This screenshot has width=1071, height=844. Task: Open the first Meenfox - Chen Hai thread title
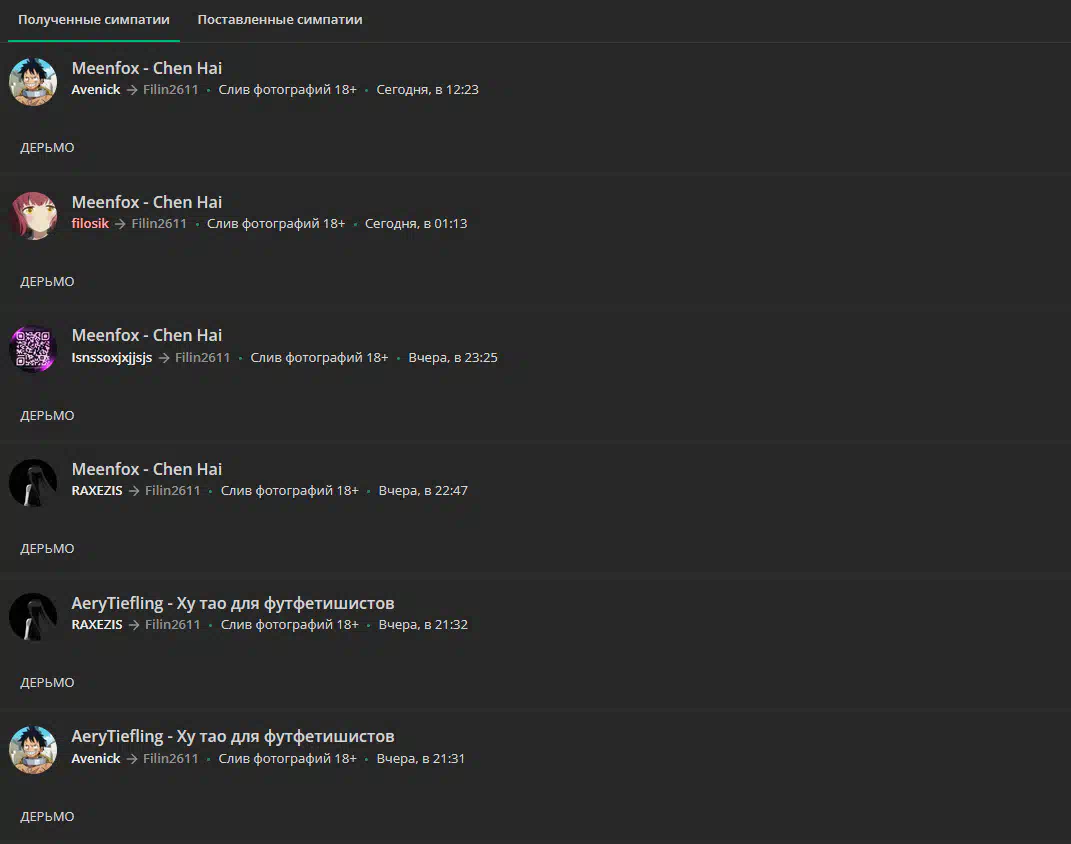[x=147, y=68]
